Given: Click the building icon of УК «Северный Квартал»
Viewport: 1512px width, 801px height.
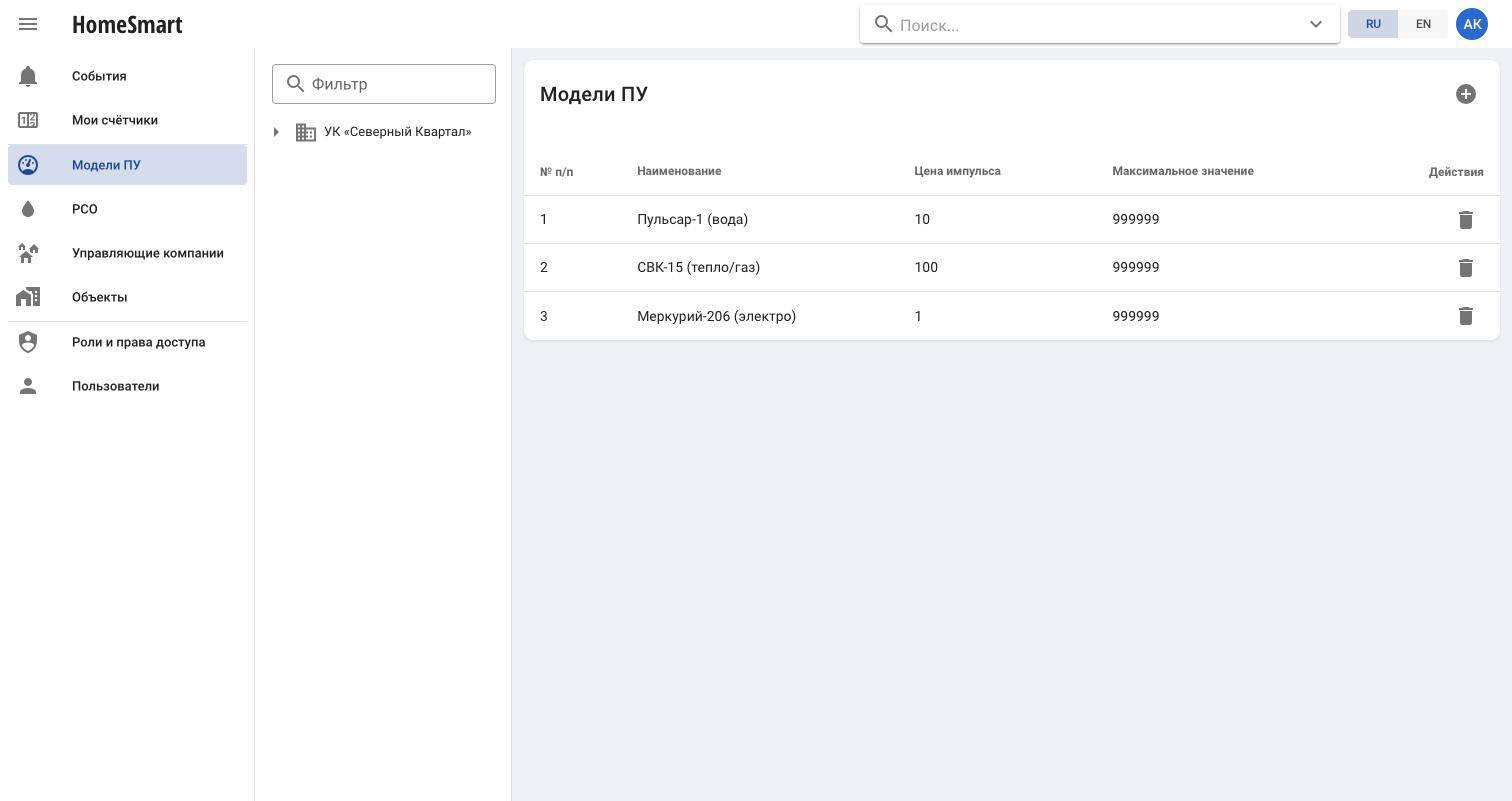Looking at the screenshot, I should 306,132.
